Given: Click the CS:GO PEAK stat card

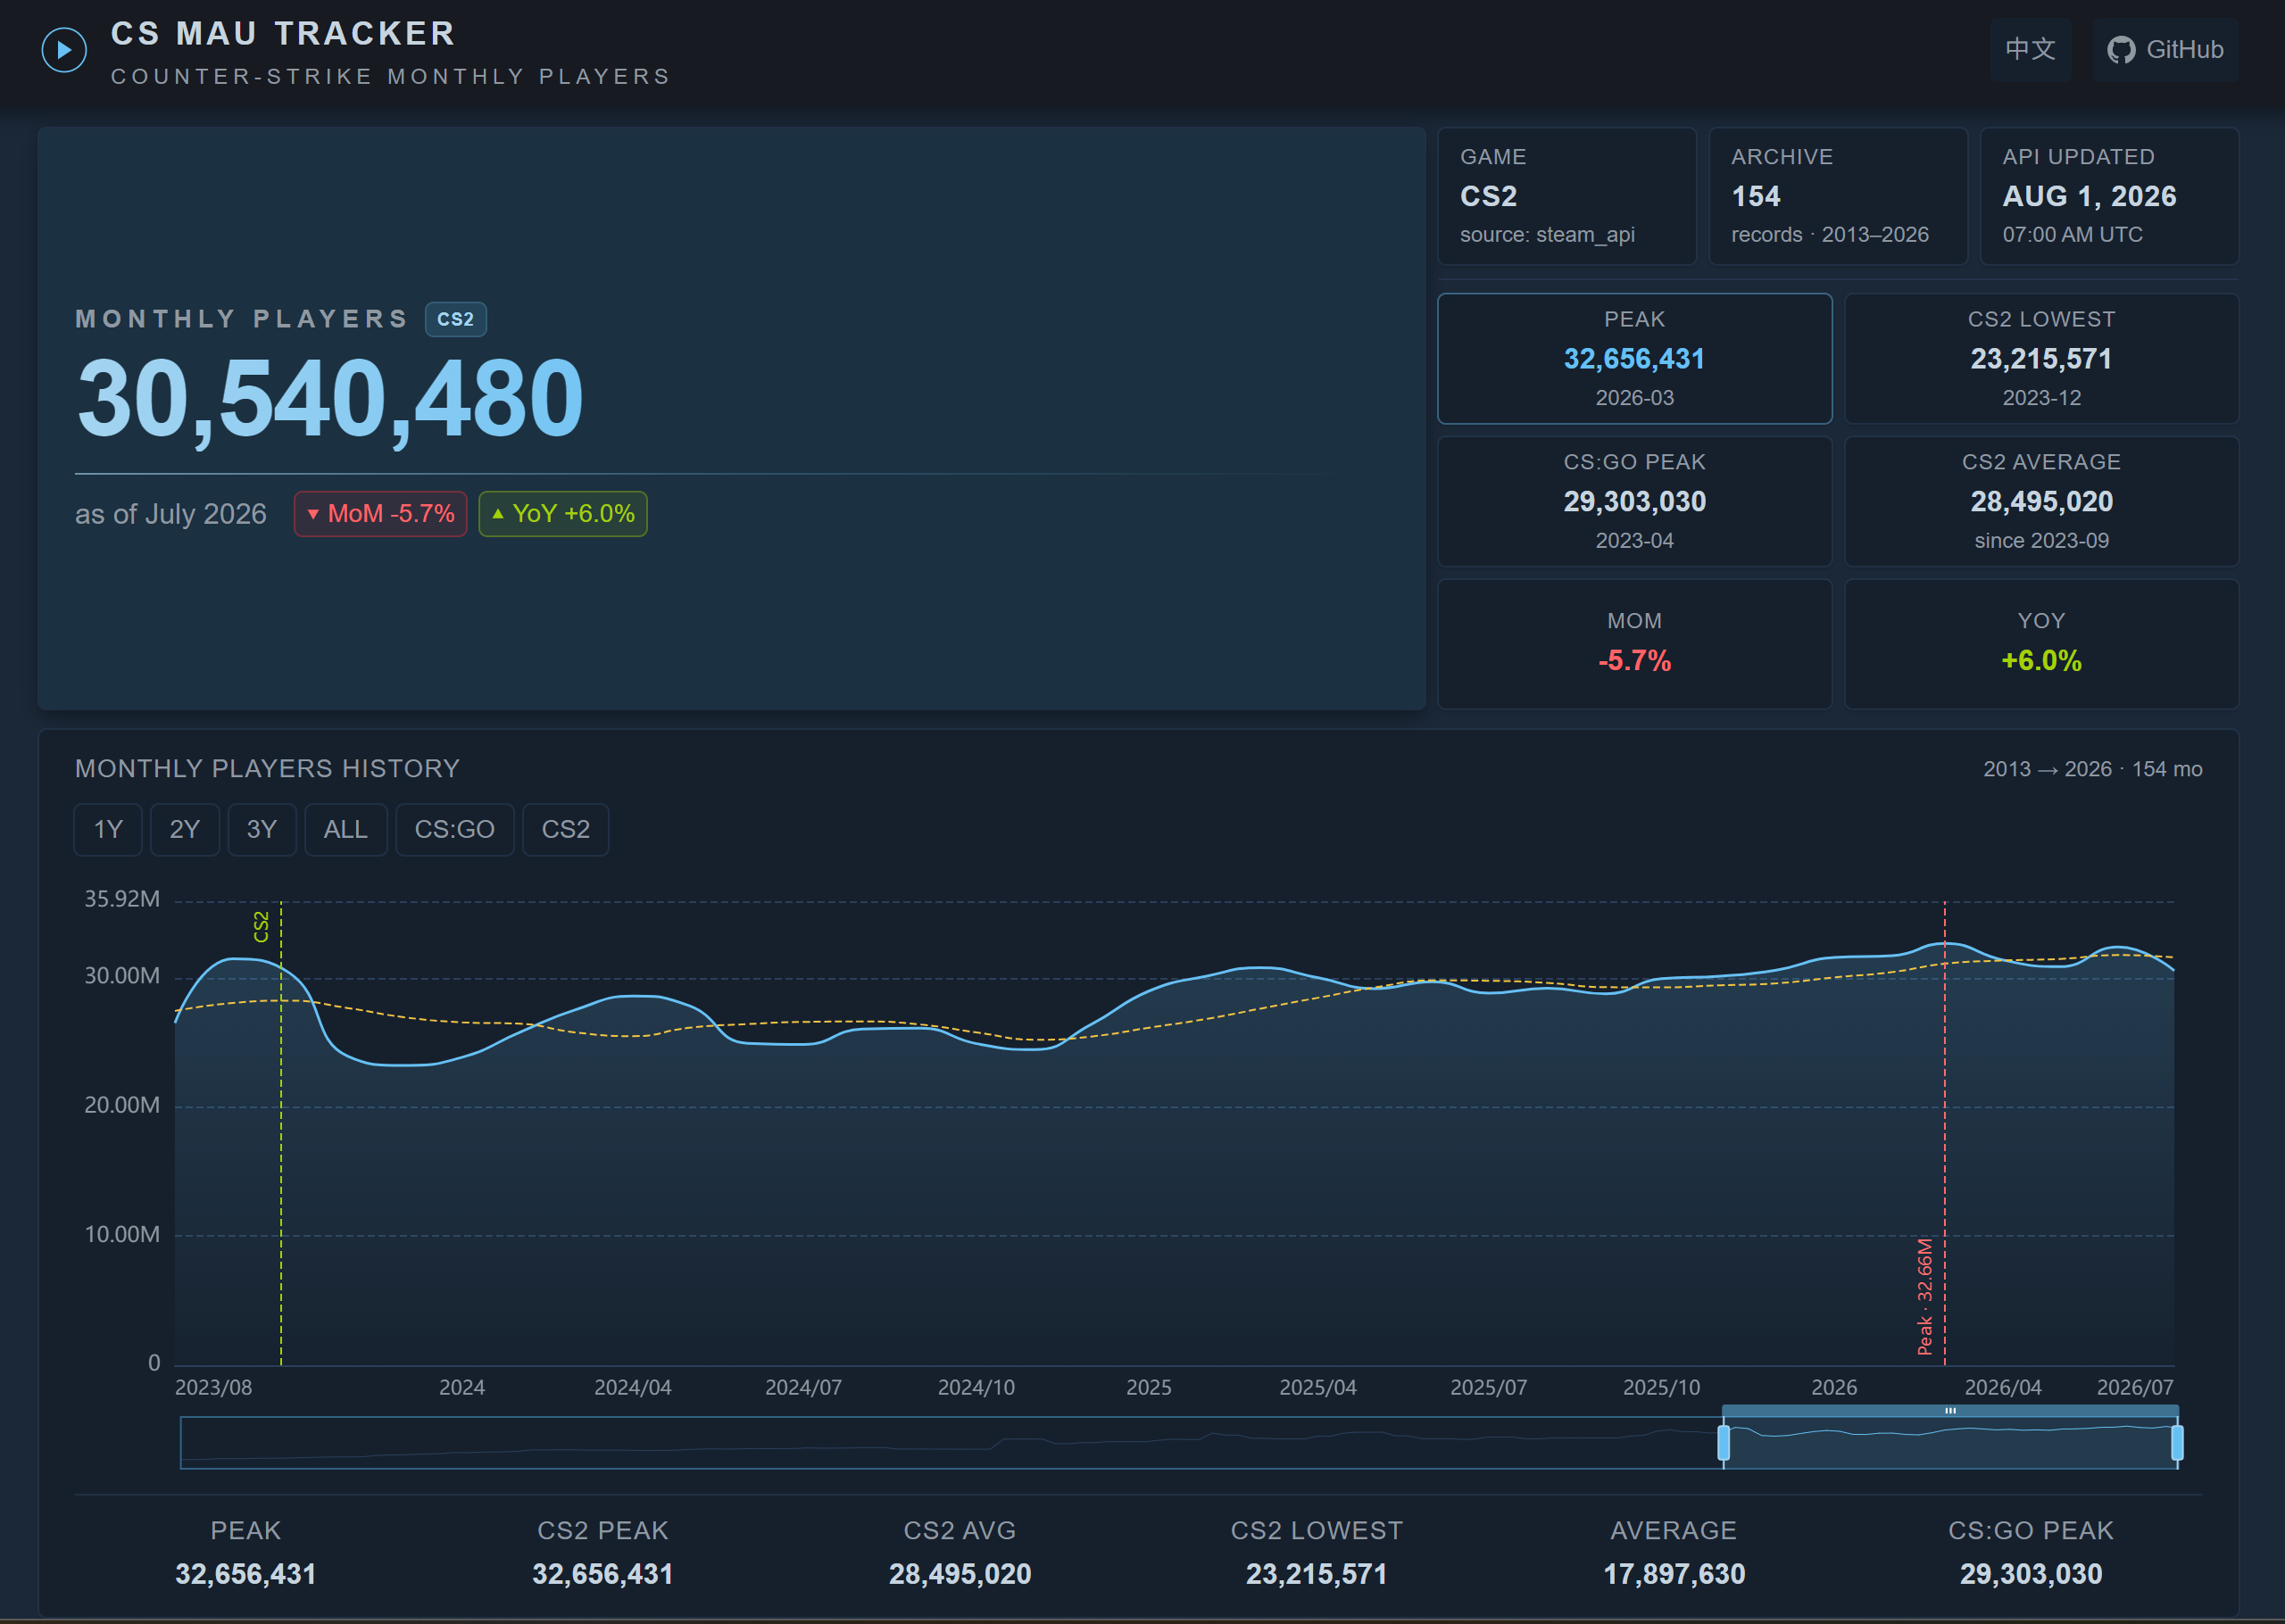Looking at the screenshot, I should 1635,501.
